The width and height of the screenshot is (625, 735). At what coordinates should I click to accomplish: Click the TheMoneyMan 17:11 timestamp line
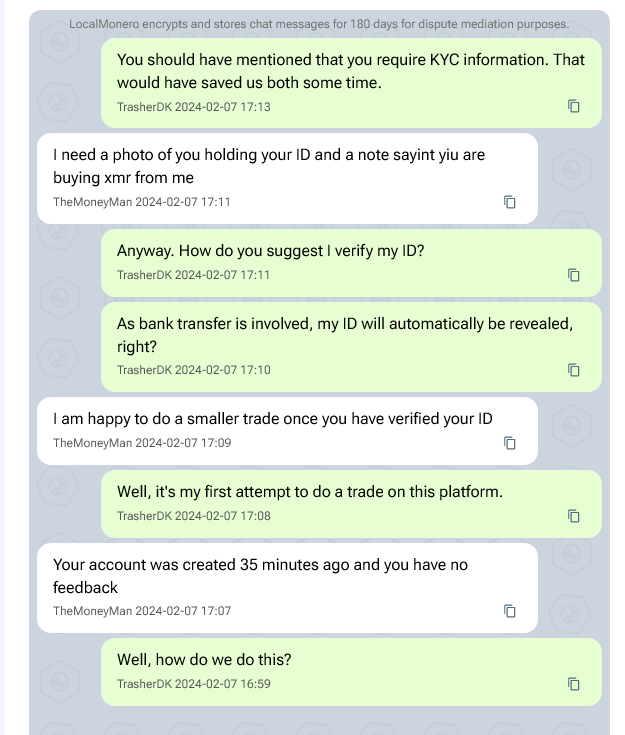click(142, 202)
